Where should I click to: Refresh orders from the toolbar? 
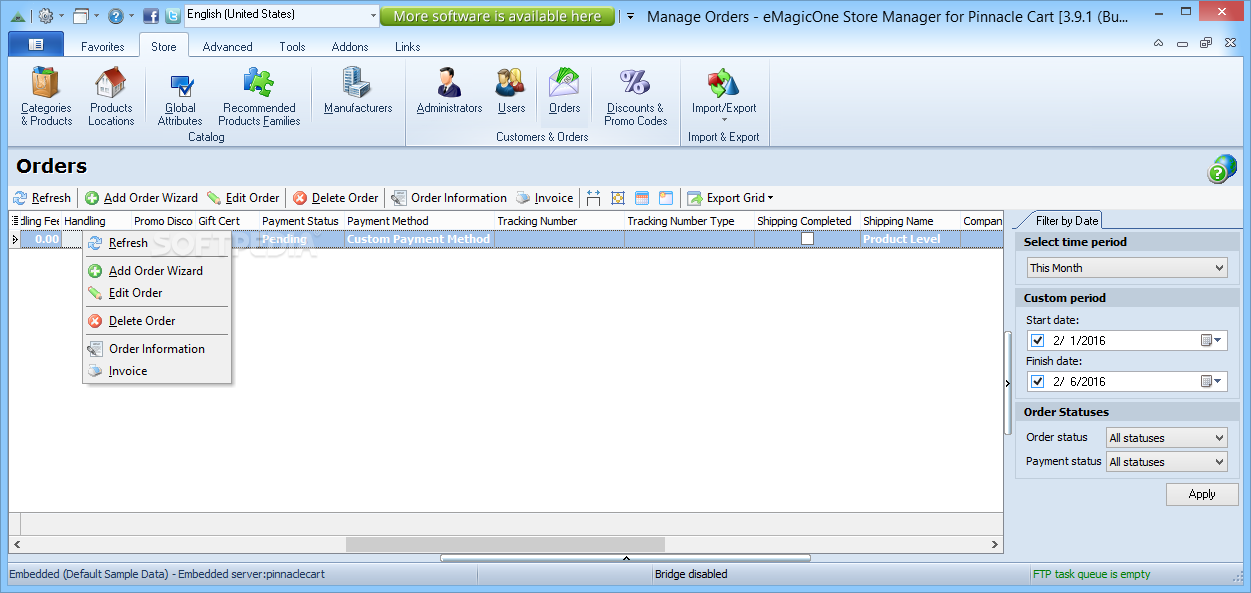tap(42, 198)
